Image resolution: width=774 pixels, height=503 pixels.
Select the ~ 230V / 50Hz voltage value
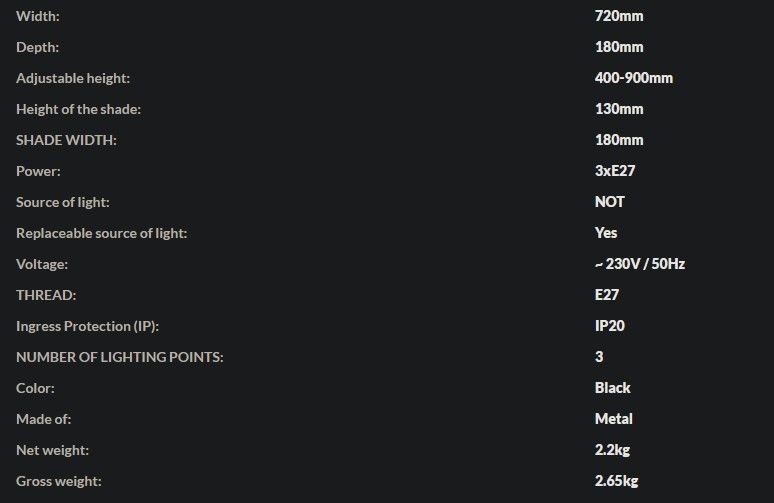pyautogui.click(x=640, y=264)
